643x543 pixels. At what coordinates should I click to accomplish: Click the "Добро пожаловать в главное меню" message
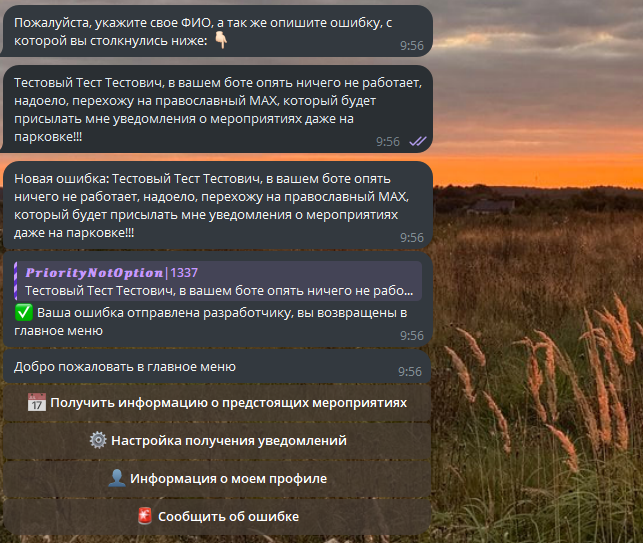click(x=217, y=367)
